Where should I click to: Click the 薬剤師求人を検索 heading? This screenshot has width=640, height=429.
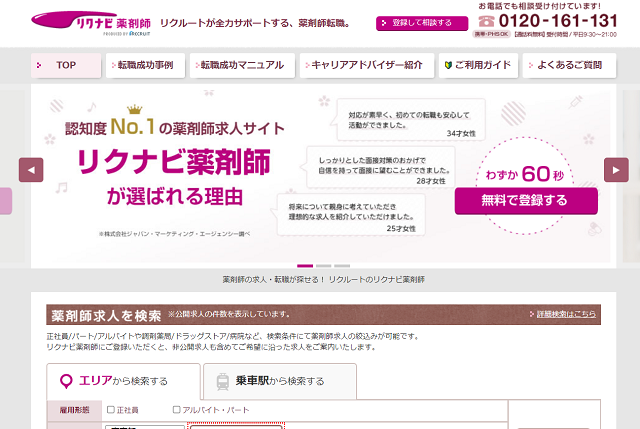[x=107, y=316]
